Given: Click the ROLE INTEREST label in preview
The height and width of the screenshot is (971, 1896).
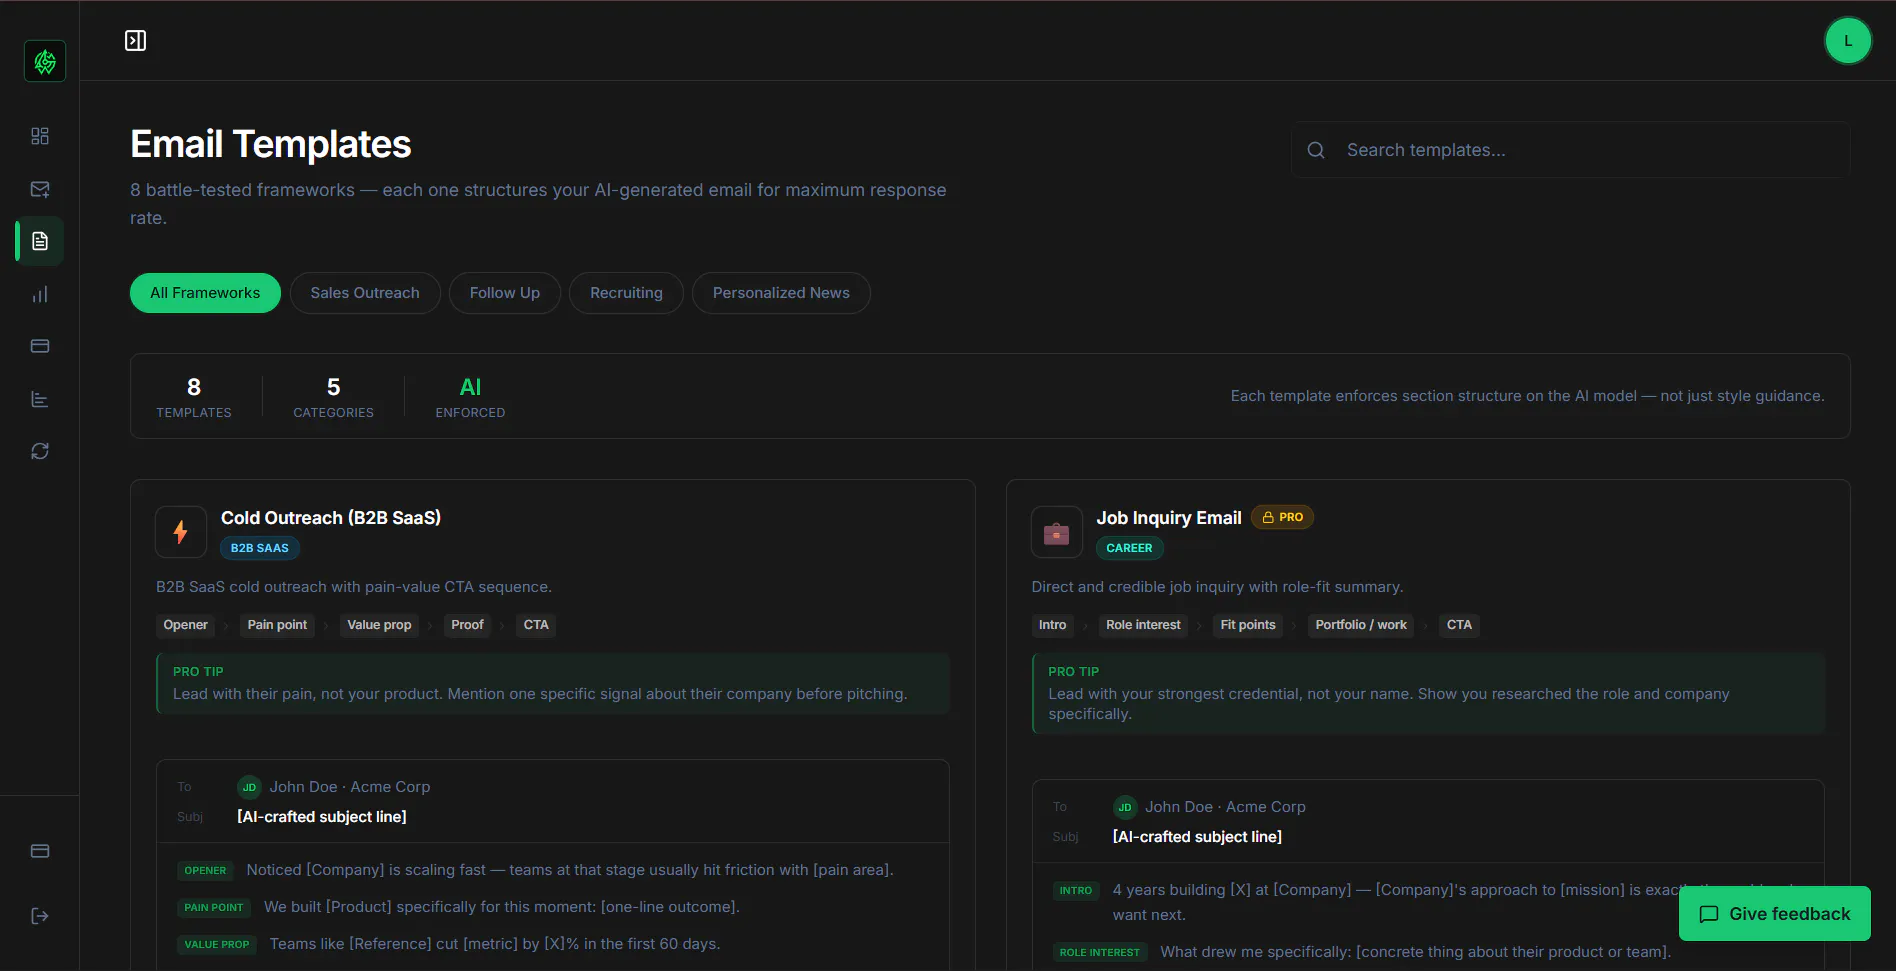Looking at the screenshot, I should [1100, 953].
